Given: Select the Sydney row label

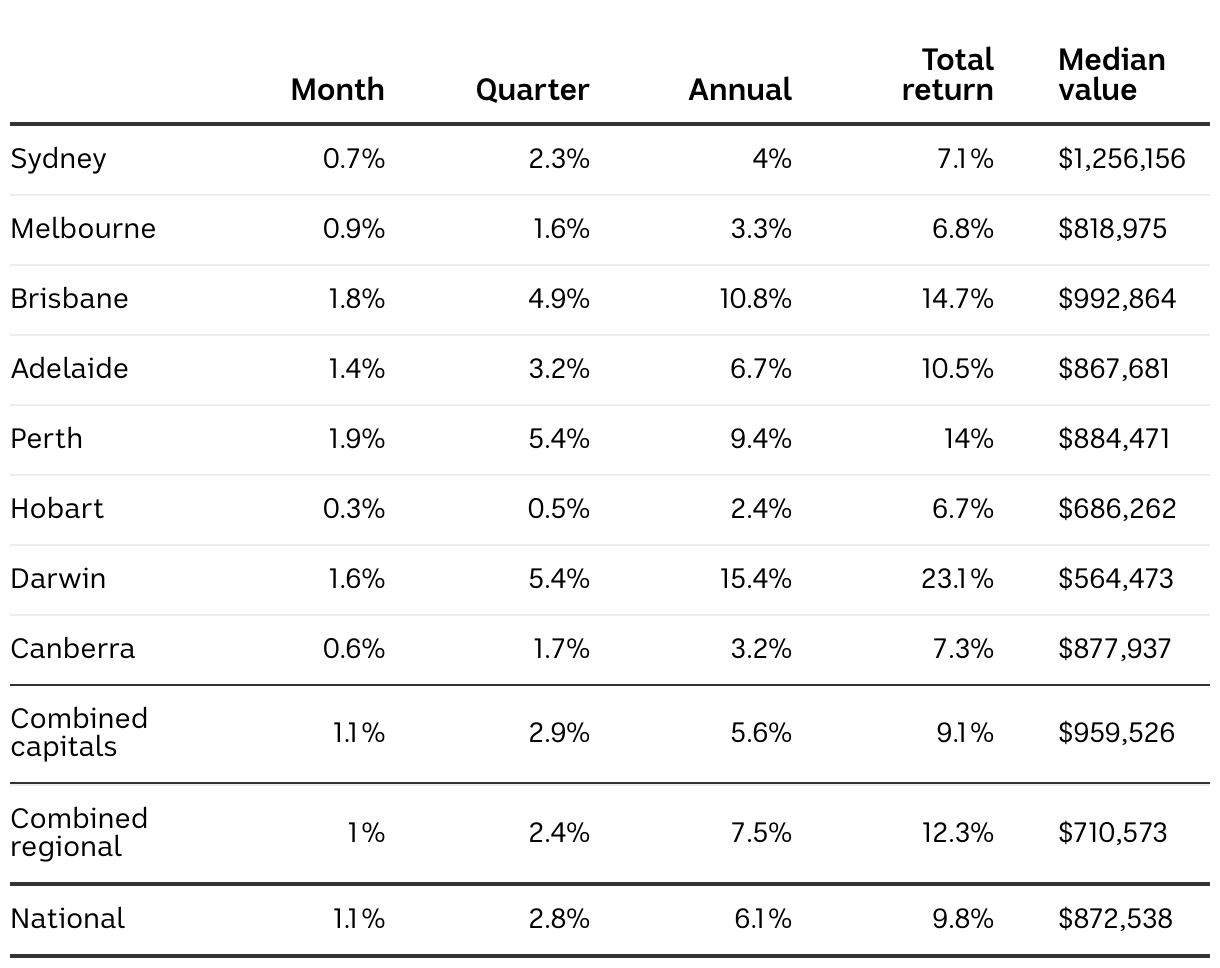Looking at the screenshot, I should point(58,159).
